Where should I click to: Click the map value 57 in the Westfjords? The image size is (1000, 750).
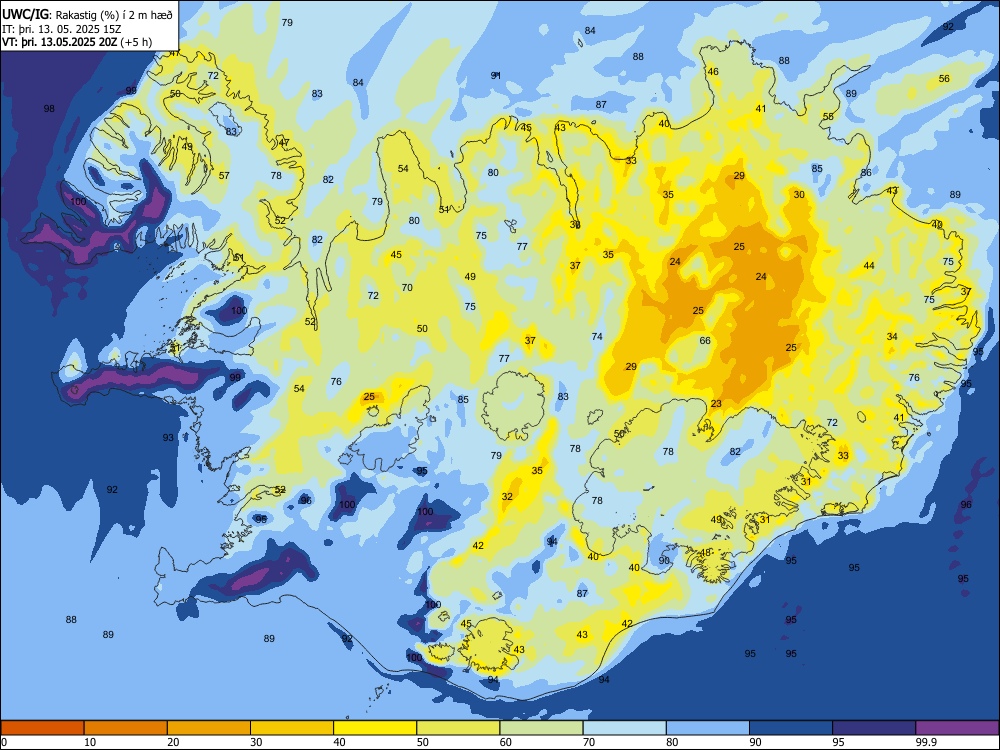pyautogui.click(x=224, y=176)
